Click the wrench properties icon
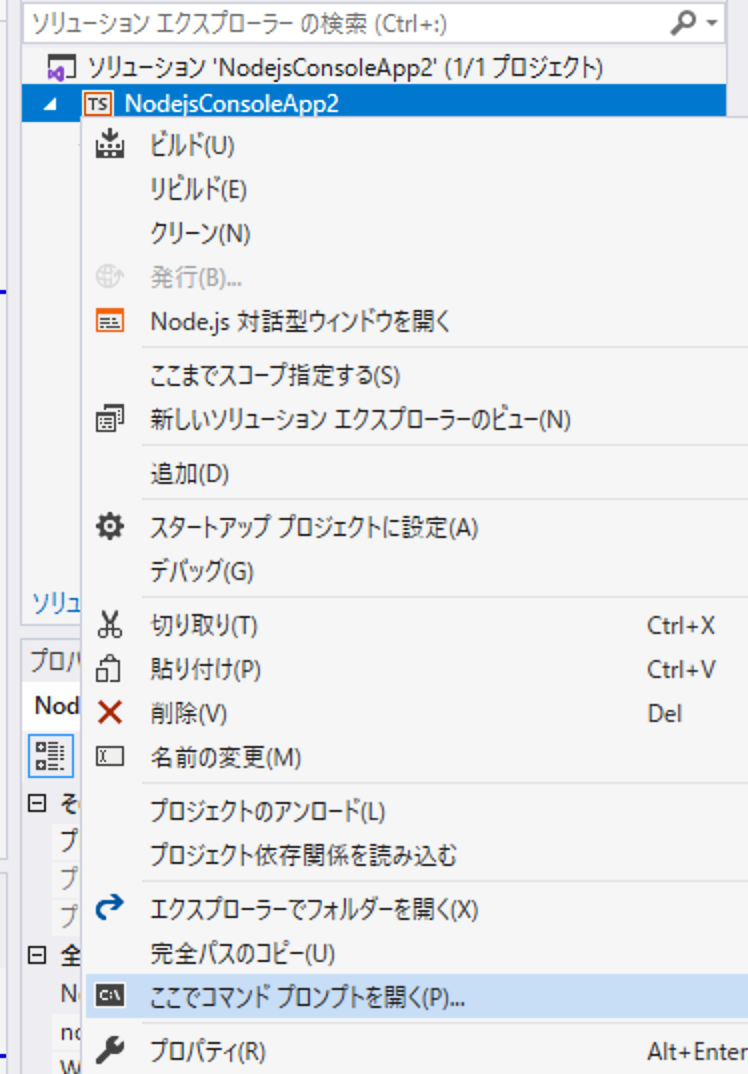 (x=110, y=1050)
